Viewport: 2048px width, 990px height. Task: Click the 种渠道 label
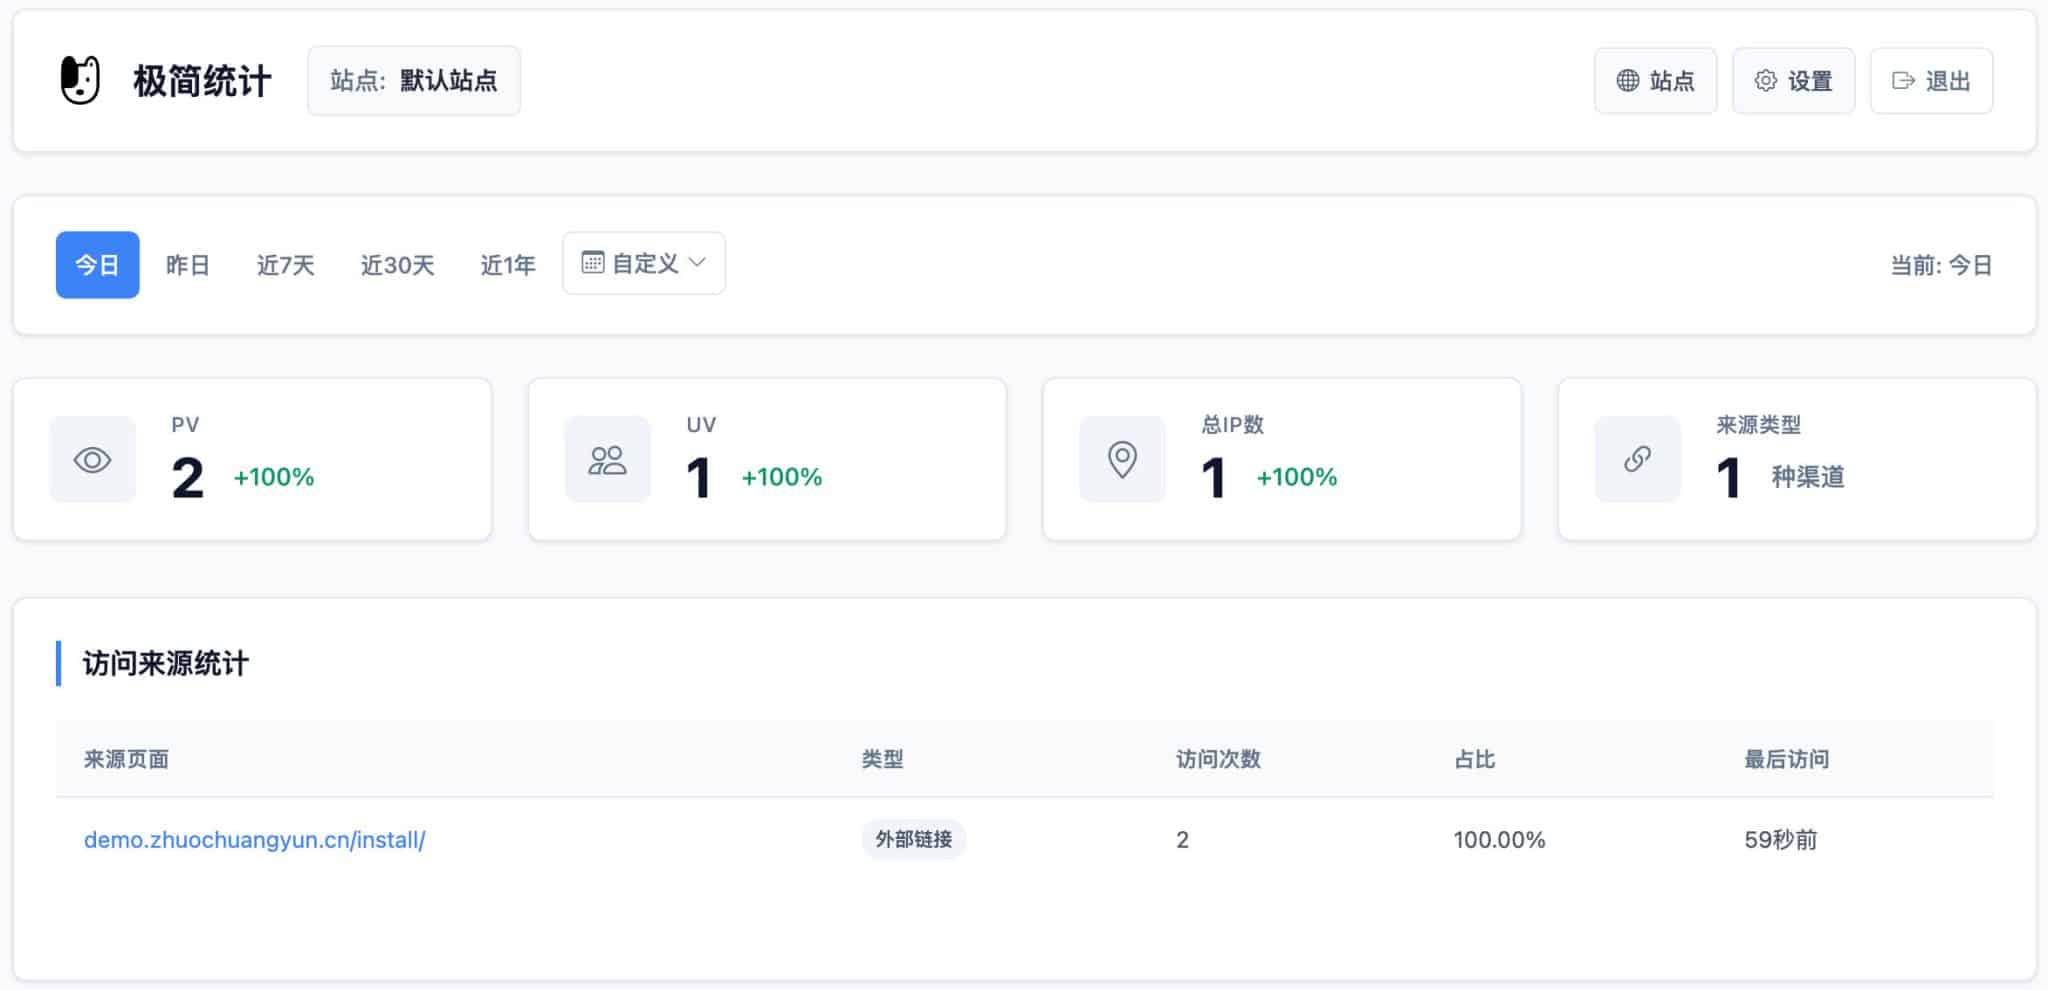[1808, 477]
